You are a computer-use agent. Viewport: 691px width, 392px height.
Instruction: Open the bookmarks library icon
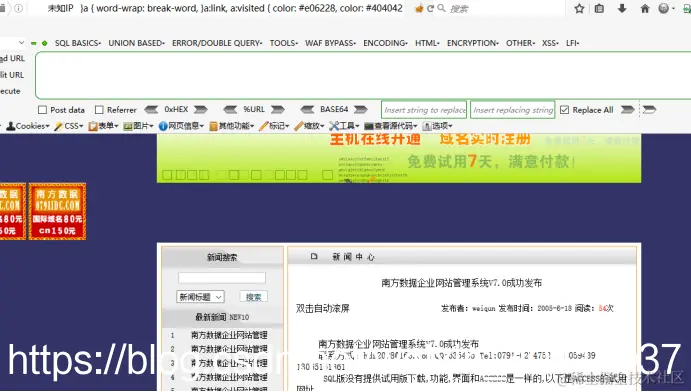pos(599,8)
